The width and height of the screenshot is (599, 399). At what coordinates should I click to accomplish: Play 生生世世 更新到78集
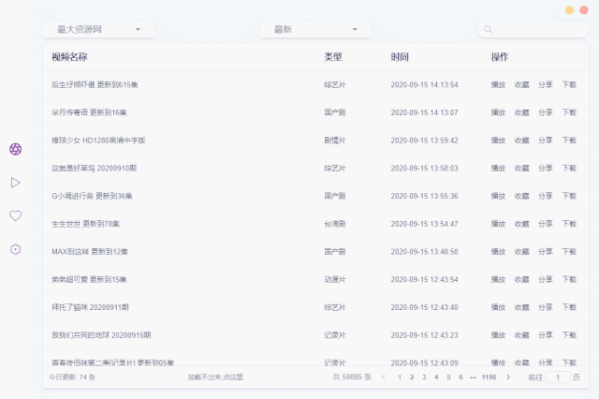tap(498, 224)
